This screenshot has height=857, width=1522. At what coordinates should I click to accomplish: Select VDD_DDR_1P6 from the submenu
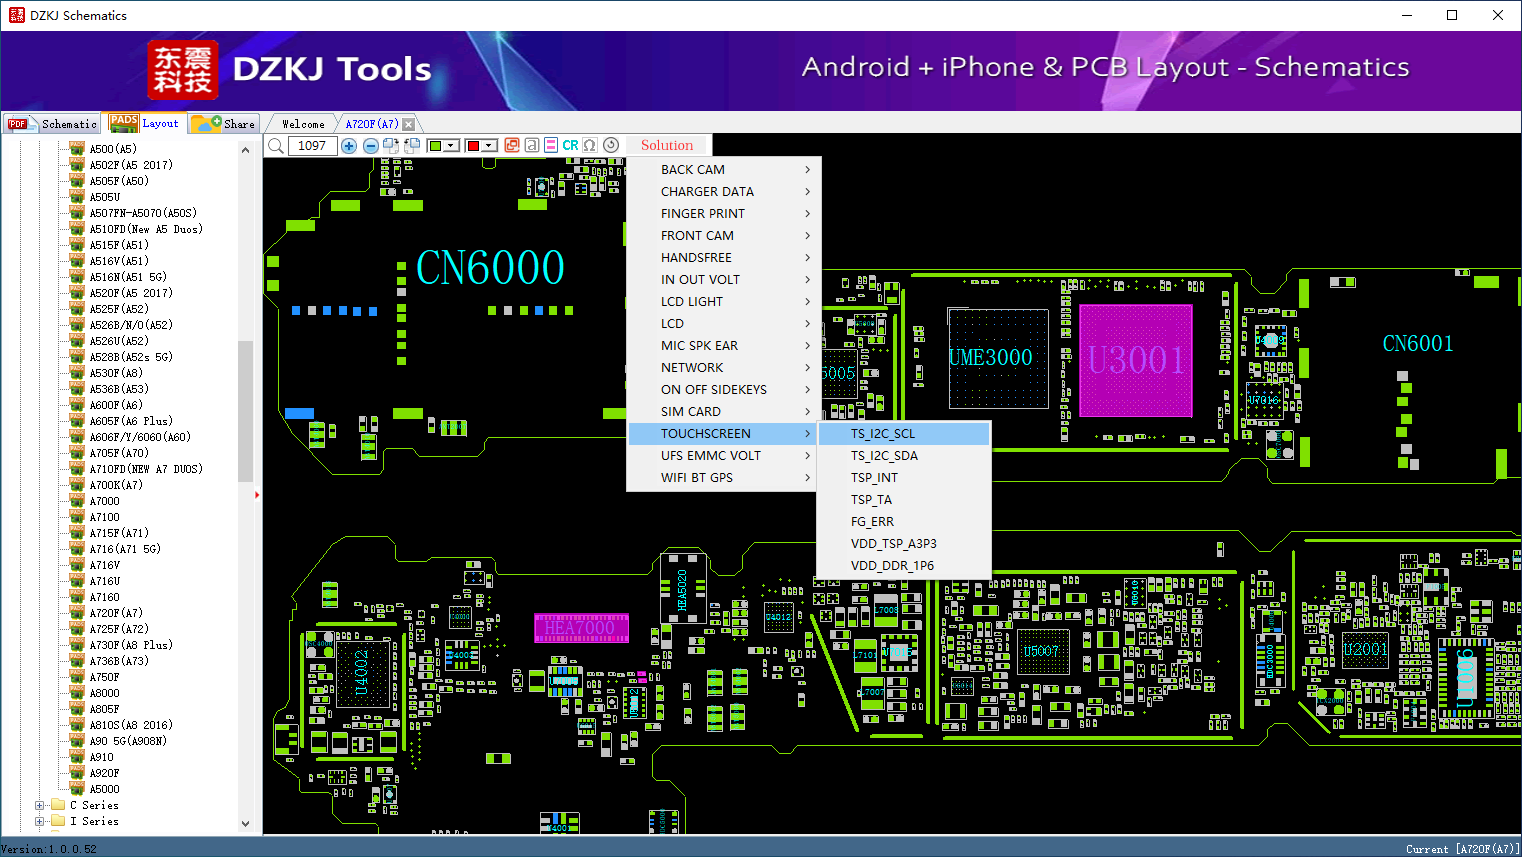click(904, 566)
